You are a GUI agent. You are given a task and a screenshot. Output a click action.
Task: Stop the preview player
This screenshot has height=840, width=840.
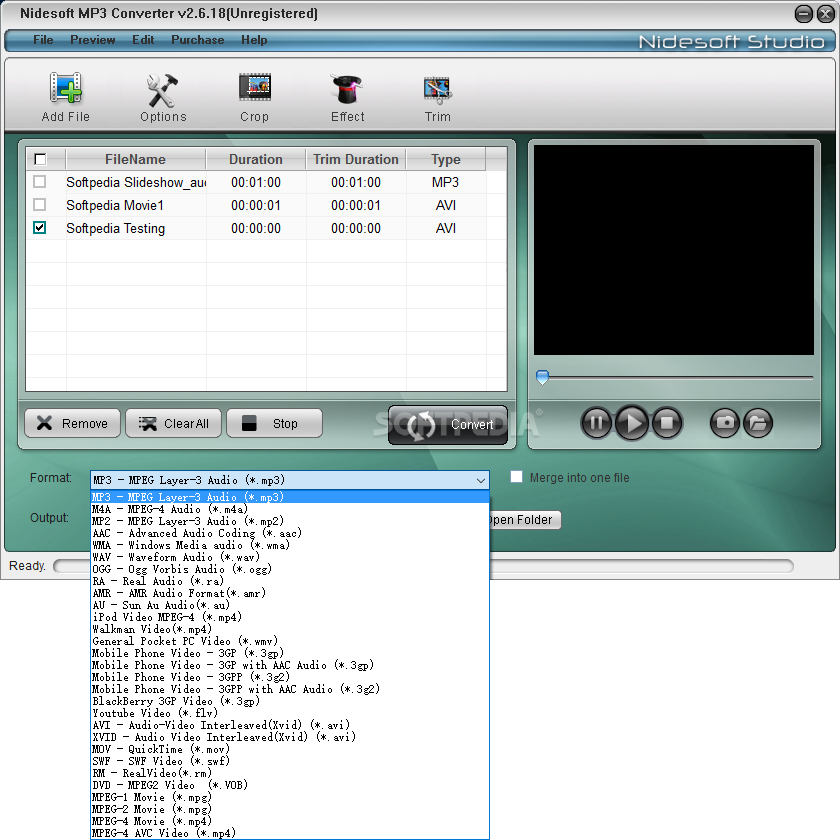tap(667, 423)
